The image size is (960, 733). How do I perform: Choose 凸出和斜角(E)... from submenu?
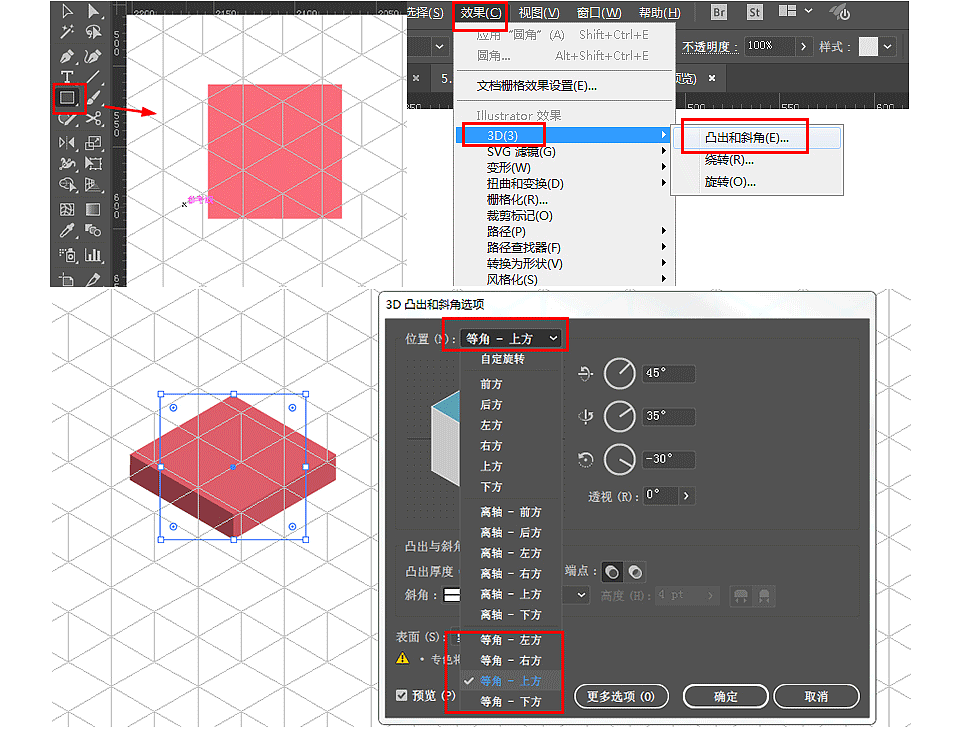tap(757, 138)
